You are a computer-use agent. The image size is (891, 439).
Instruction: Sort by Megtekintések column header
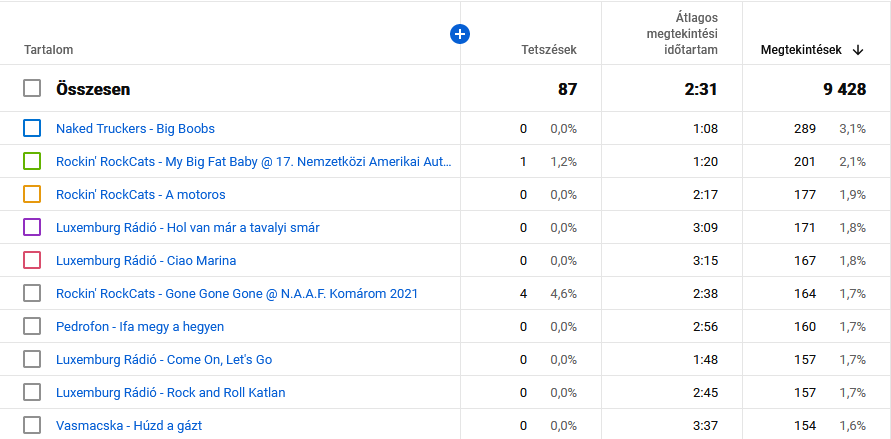pyautogui.click(x=800, y=49)
